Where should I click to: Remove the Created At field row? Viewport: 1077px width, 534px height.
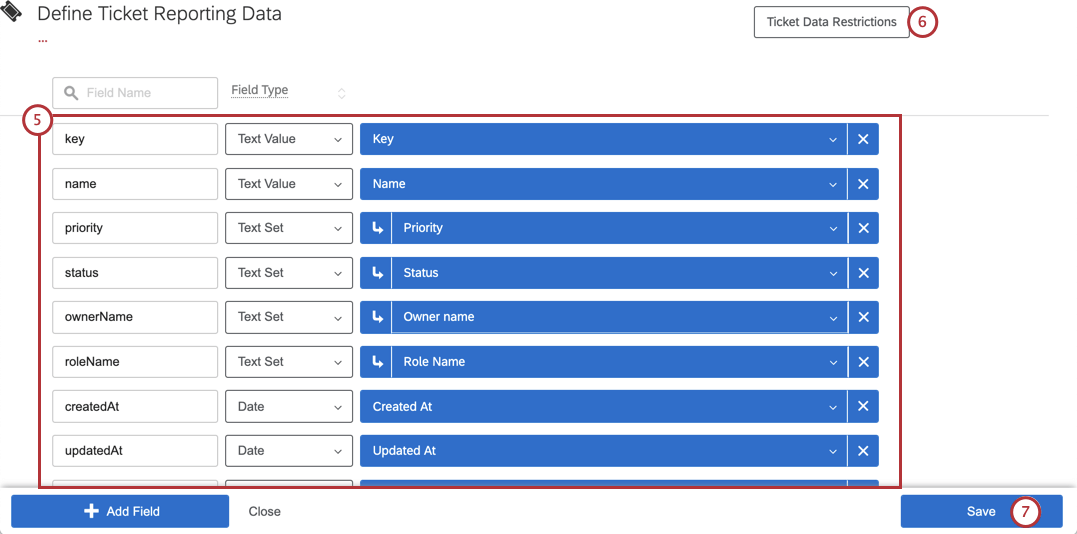[863, 407]
